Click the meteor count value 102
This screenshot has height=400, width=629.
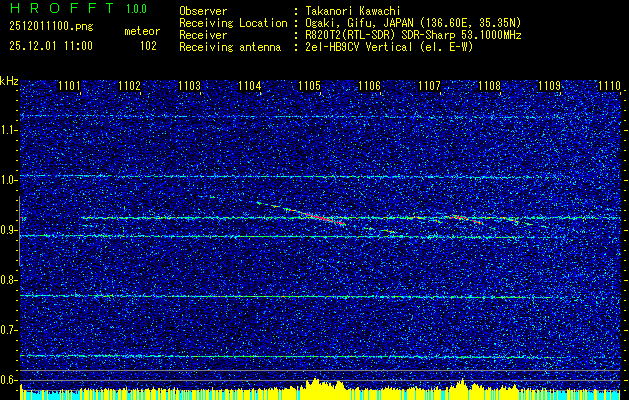click(148, 45)
